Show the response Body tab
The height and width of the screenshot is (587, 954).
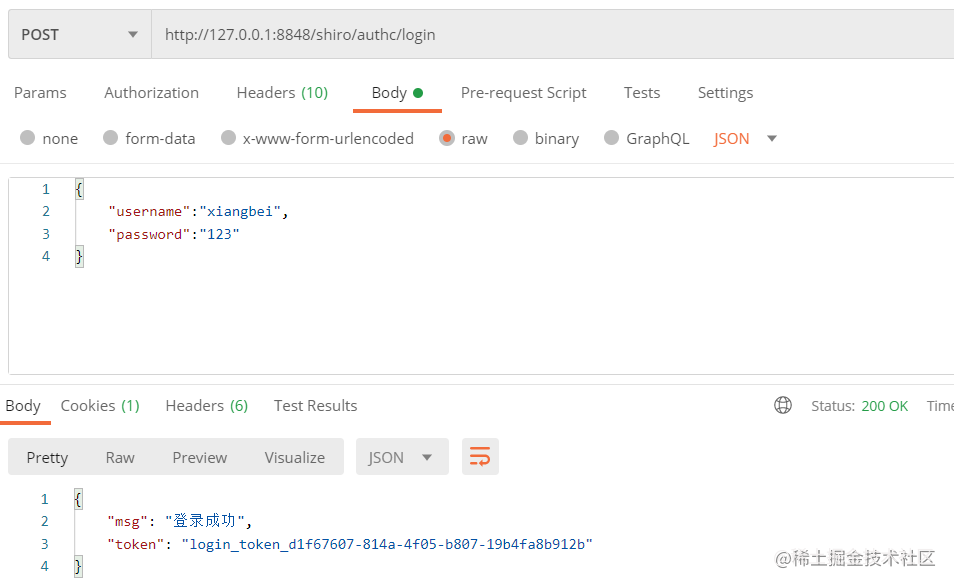click(23, 406)
